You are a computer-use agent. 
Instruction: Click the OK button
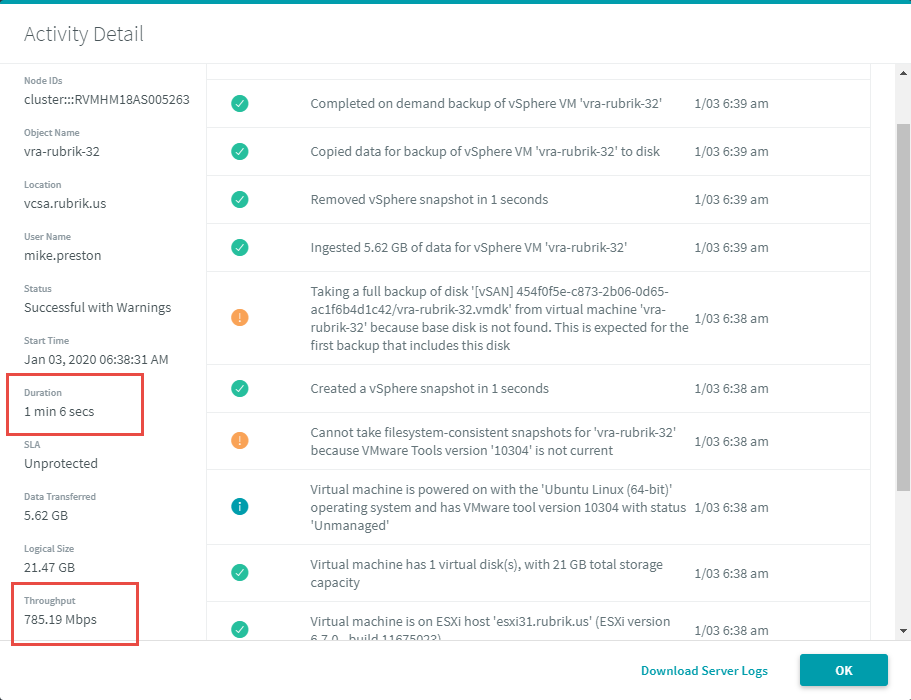(844, 670)
